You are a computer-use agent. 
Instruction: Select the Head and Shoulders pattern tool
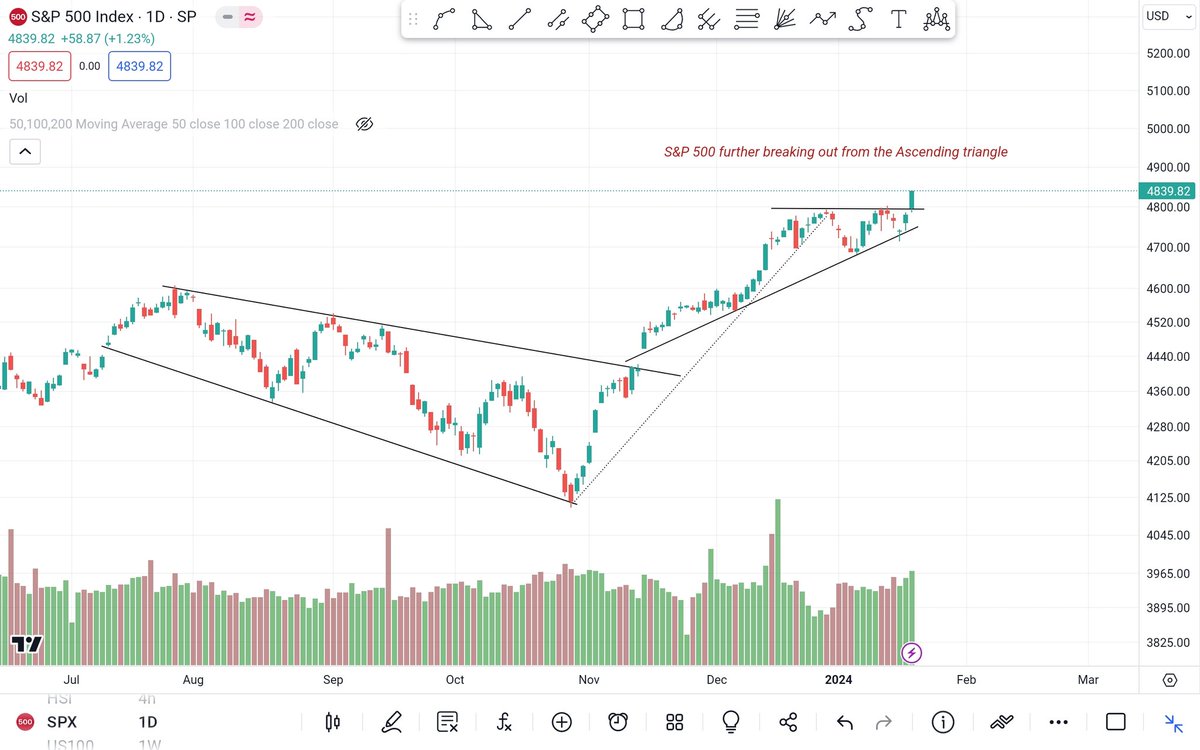pyautogui.click(x=936, y=19)
